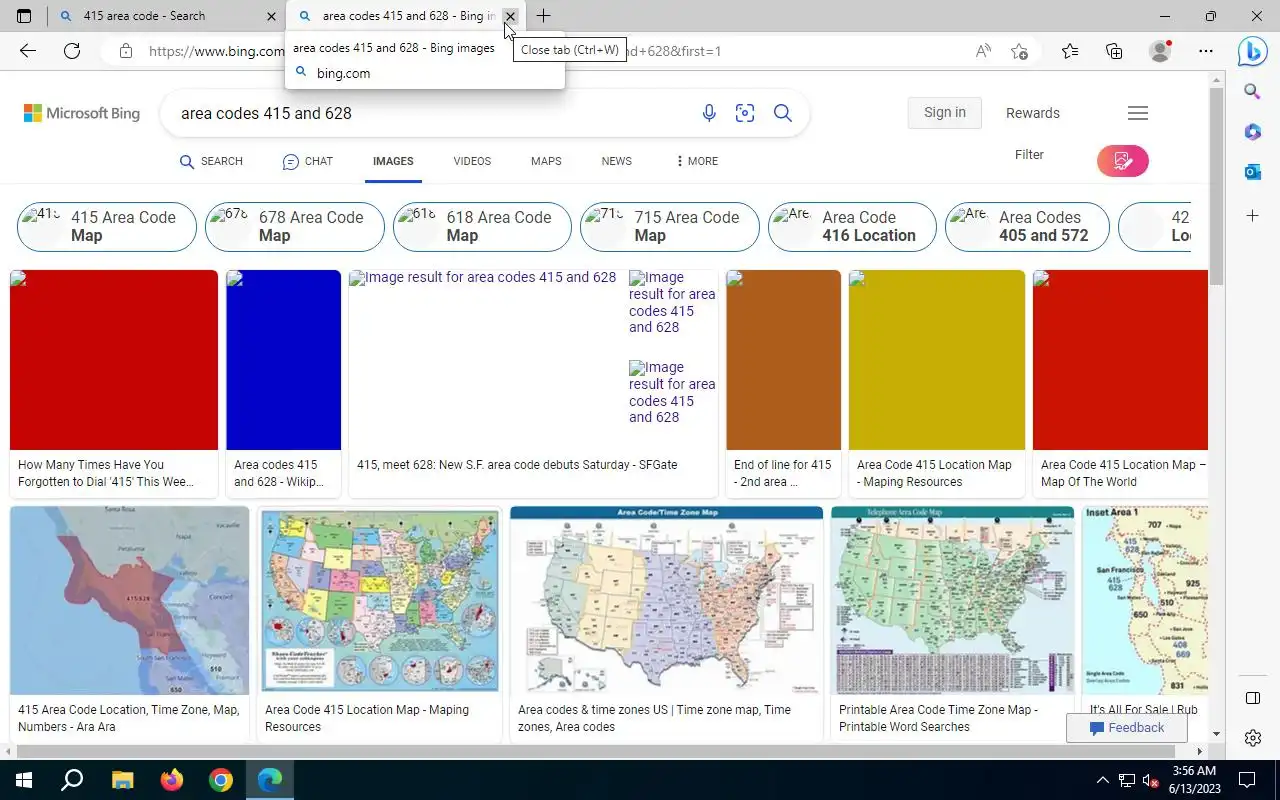
Task: Open the Bing sidebar chat icon
Action: coord(1252,51)
